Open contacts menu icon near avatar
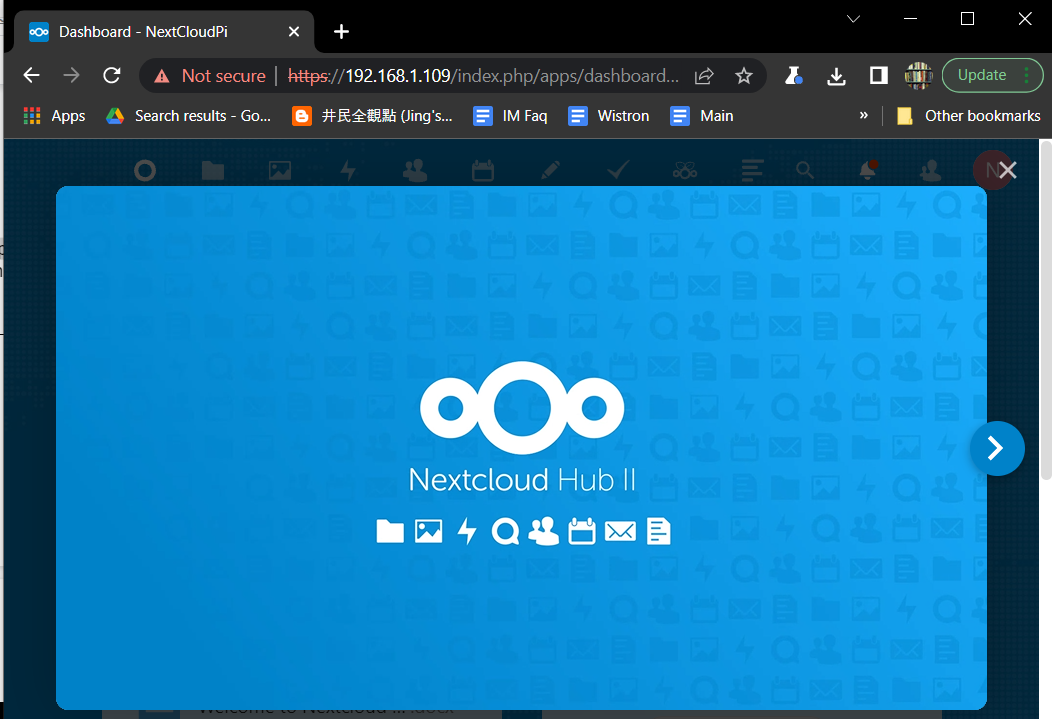The height and width of the screenshot is (719, 1052). pyautogui.click(x=930, y=170)
